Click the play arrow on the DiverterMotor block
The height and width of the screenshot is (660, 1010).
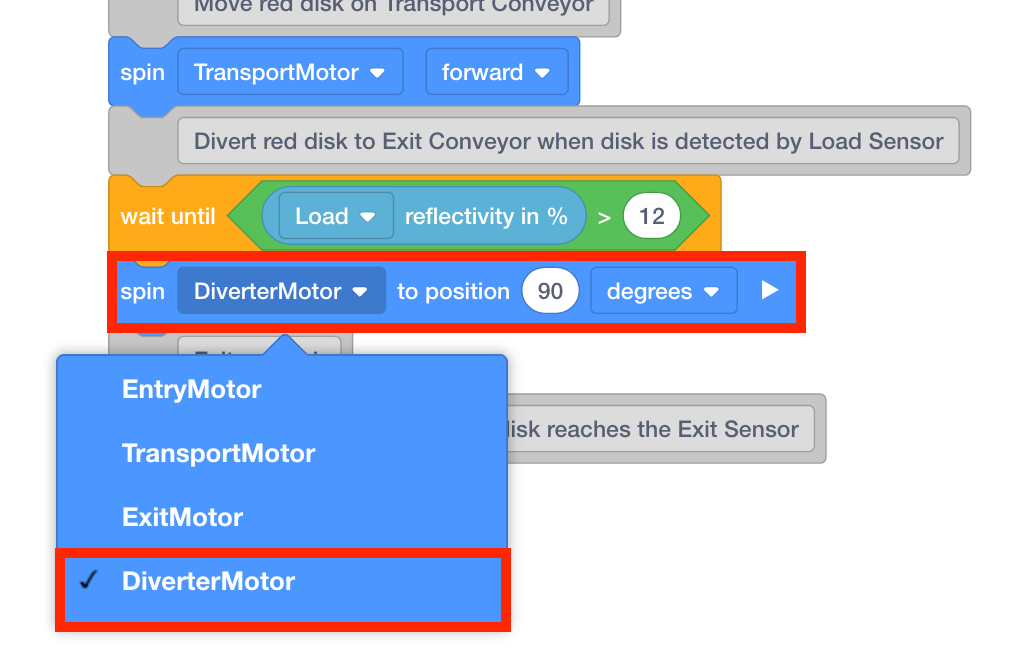tap(769, 291)
